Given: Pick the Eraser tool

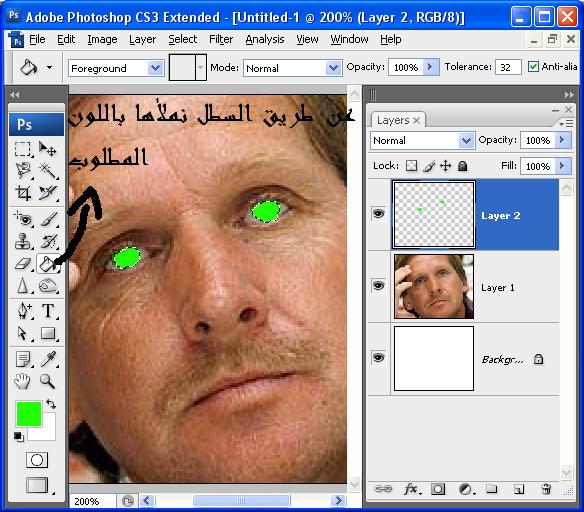Looking at the screenshot, I should tap(23, 264).
